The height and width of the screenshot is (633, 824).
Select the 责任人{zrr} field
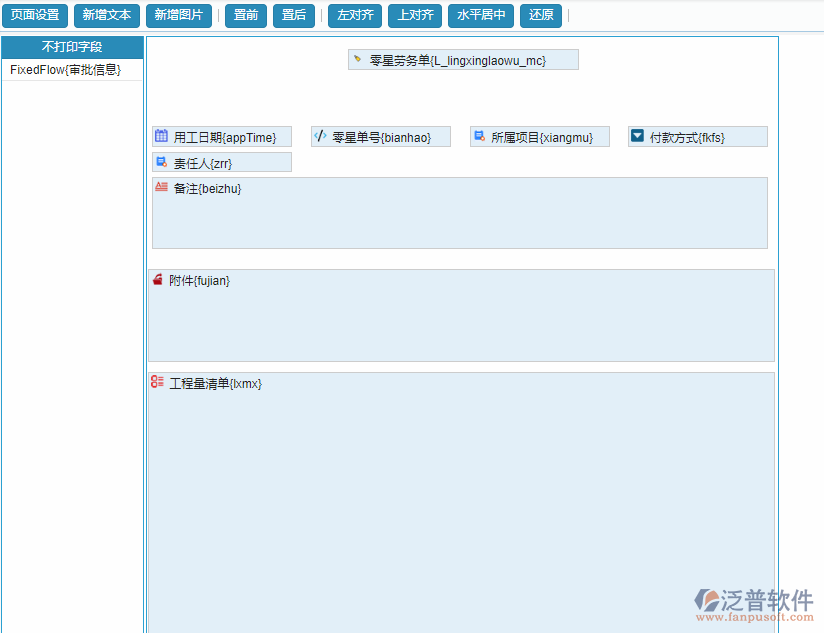(x=222, y=162)
